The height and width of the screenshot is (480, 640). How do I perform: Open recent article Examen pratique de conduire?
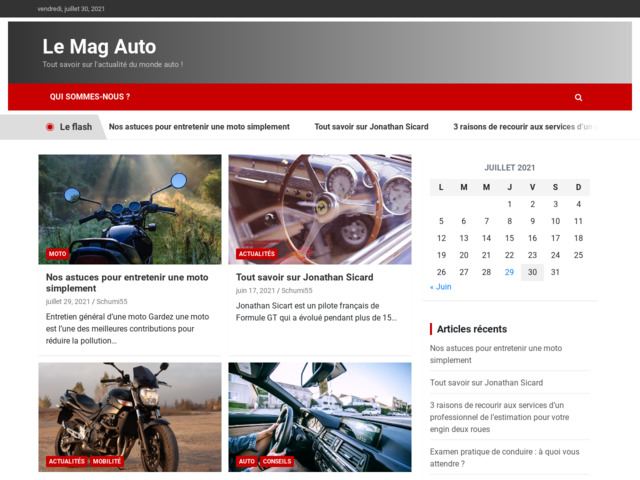(504, 458)
